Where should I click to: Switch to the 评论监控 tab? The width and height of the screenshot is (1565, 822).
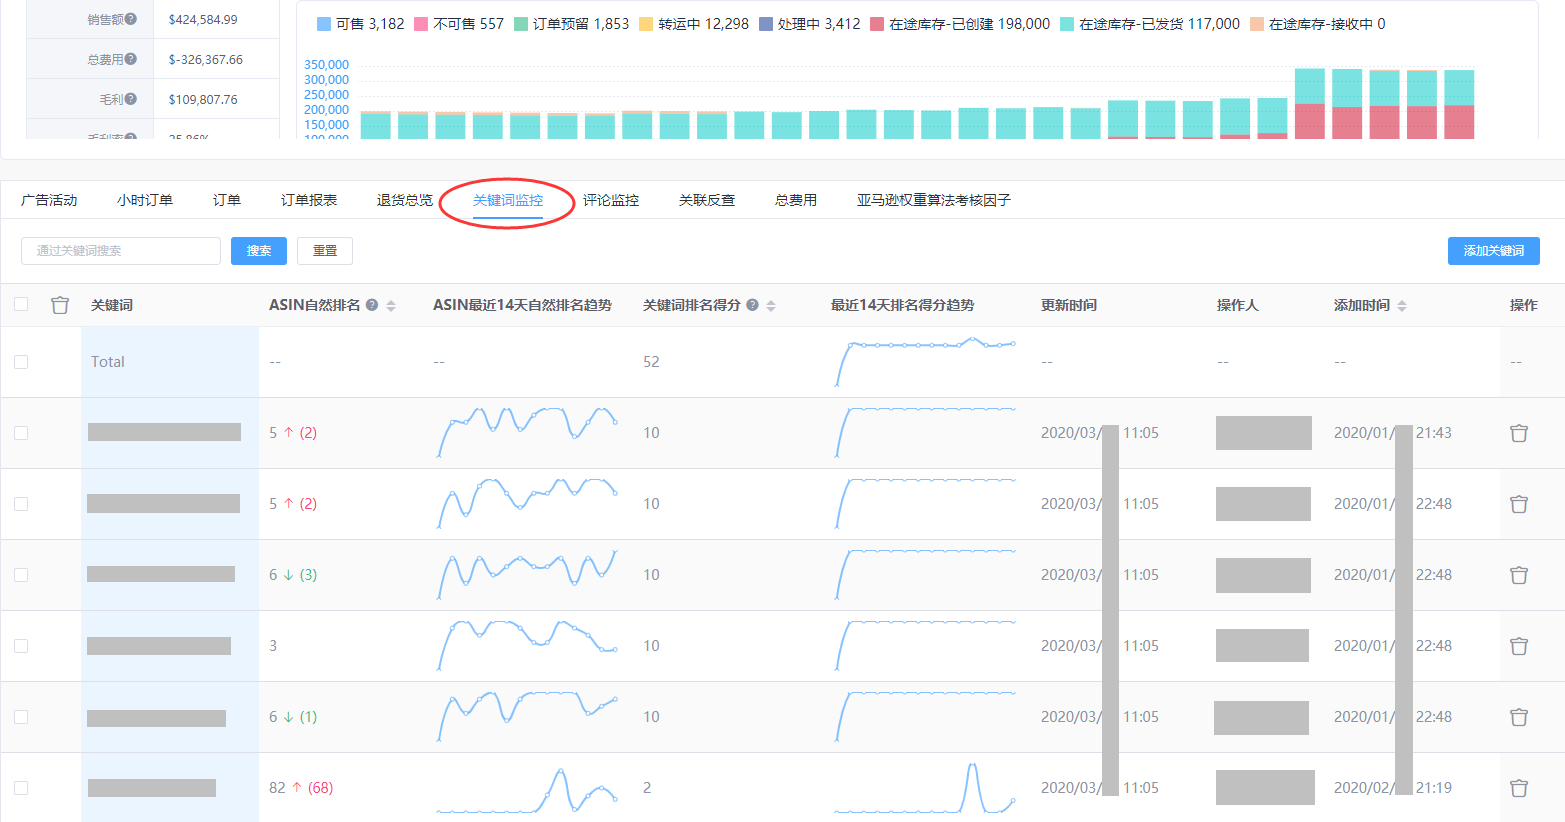(x=610, y=200)
